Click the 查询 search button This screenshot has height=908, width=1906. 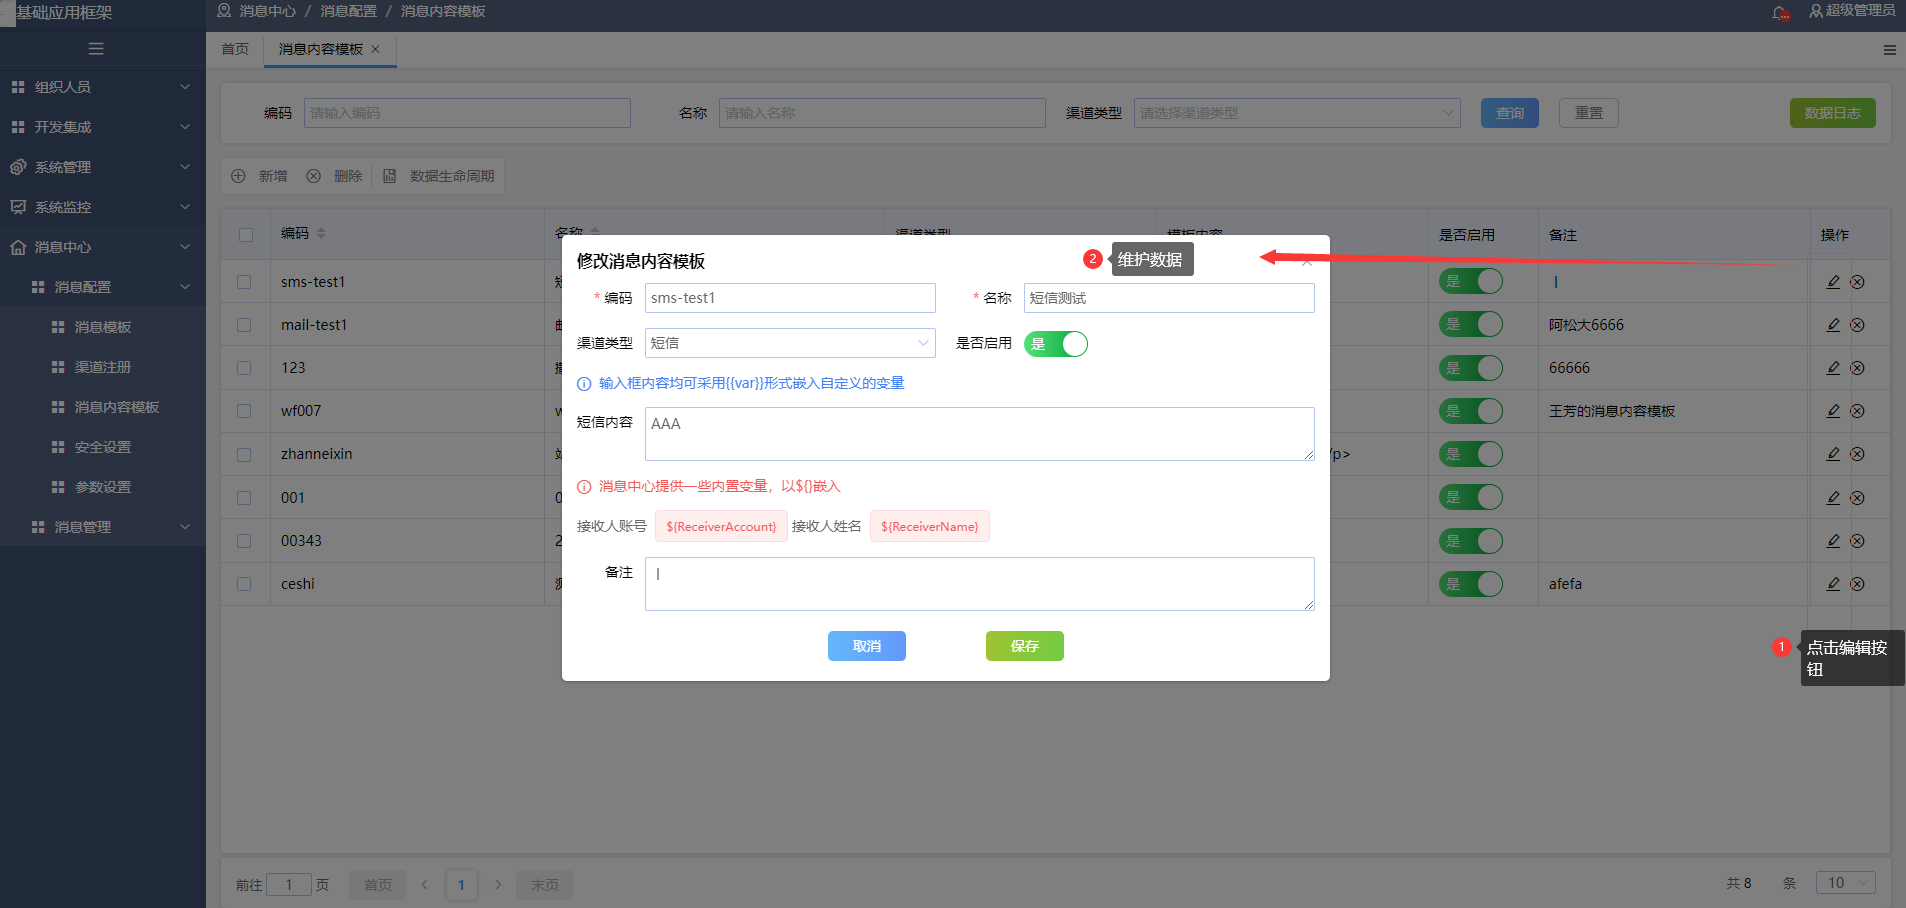(x=1510, y=113)
